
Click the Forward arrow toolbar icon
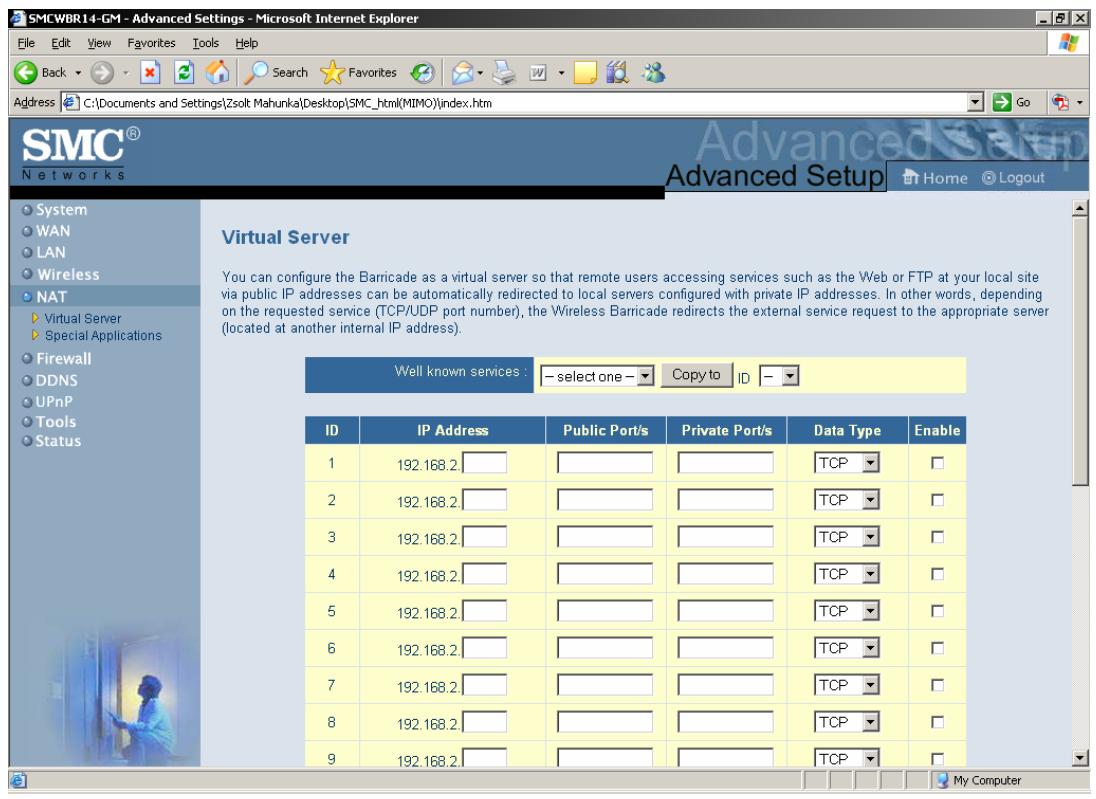(102, 73)
